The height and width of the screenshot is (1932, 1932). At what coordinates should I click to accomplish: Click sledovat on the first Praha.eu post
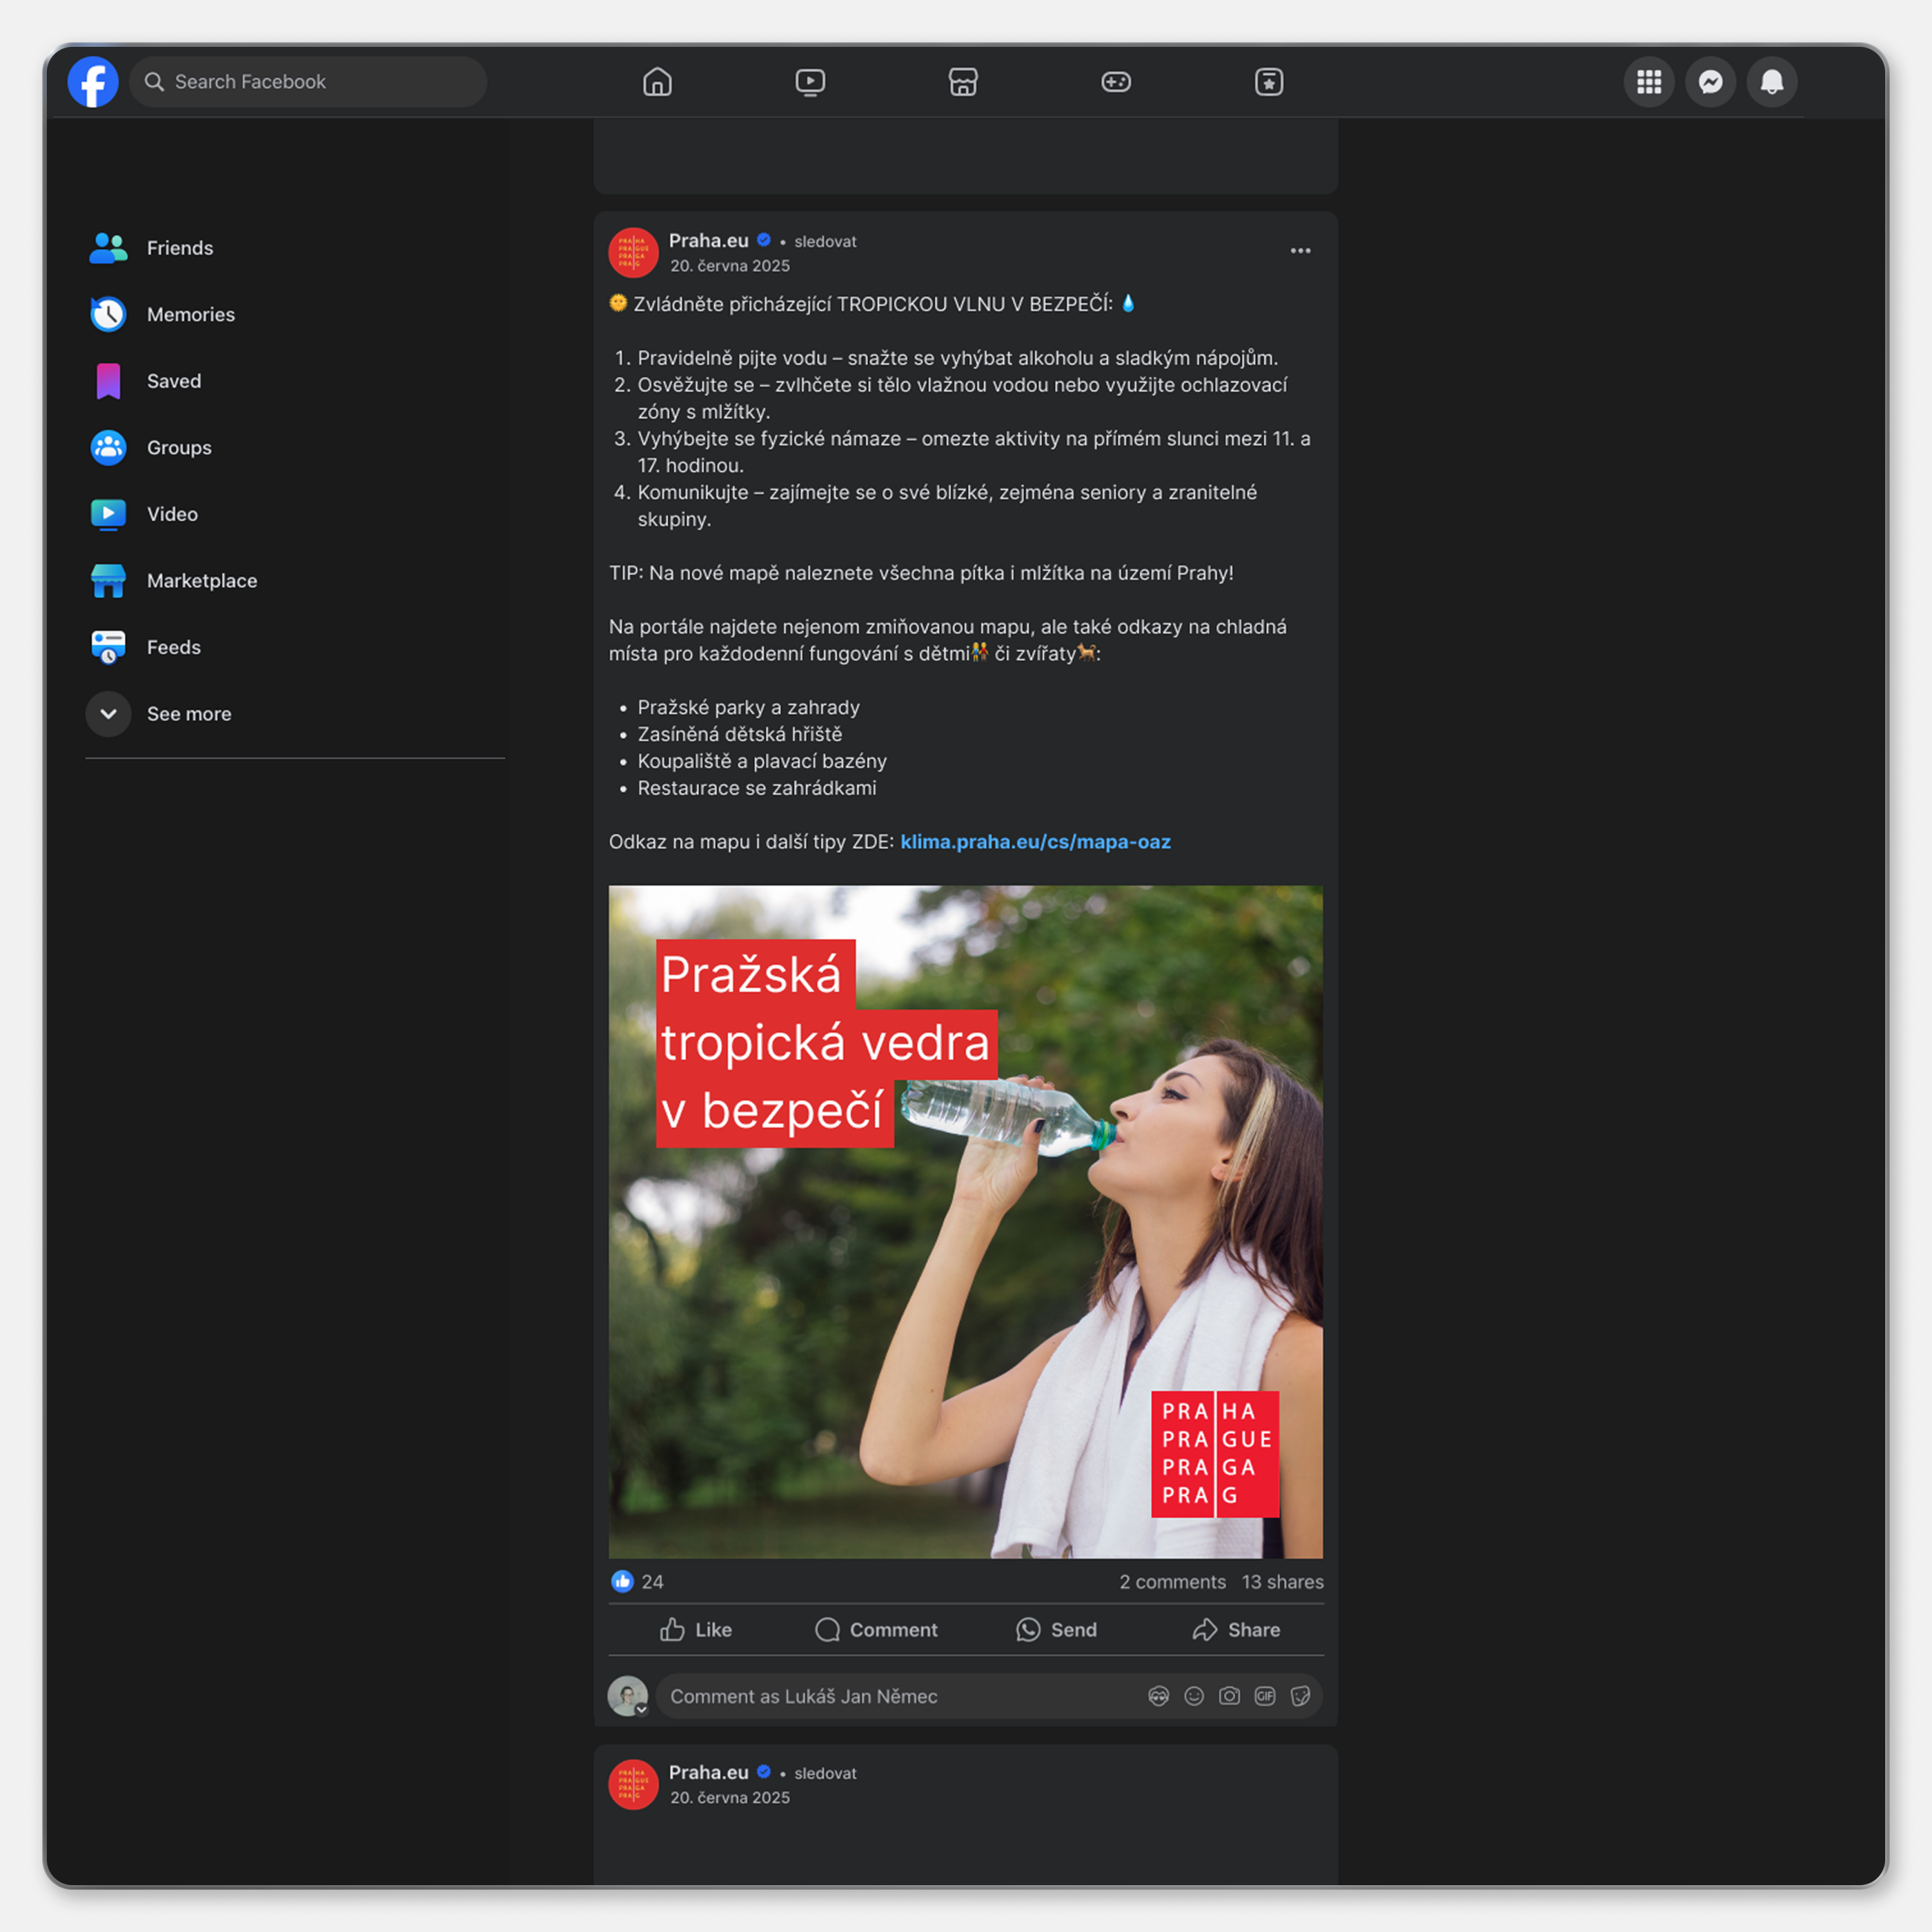point(825,242)
